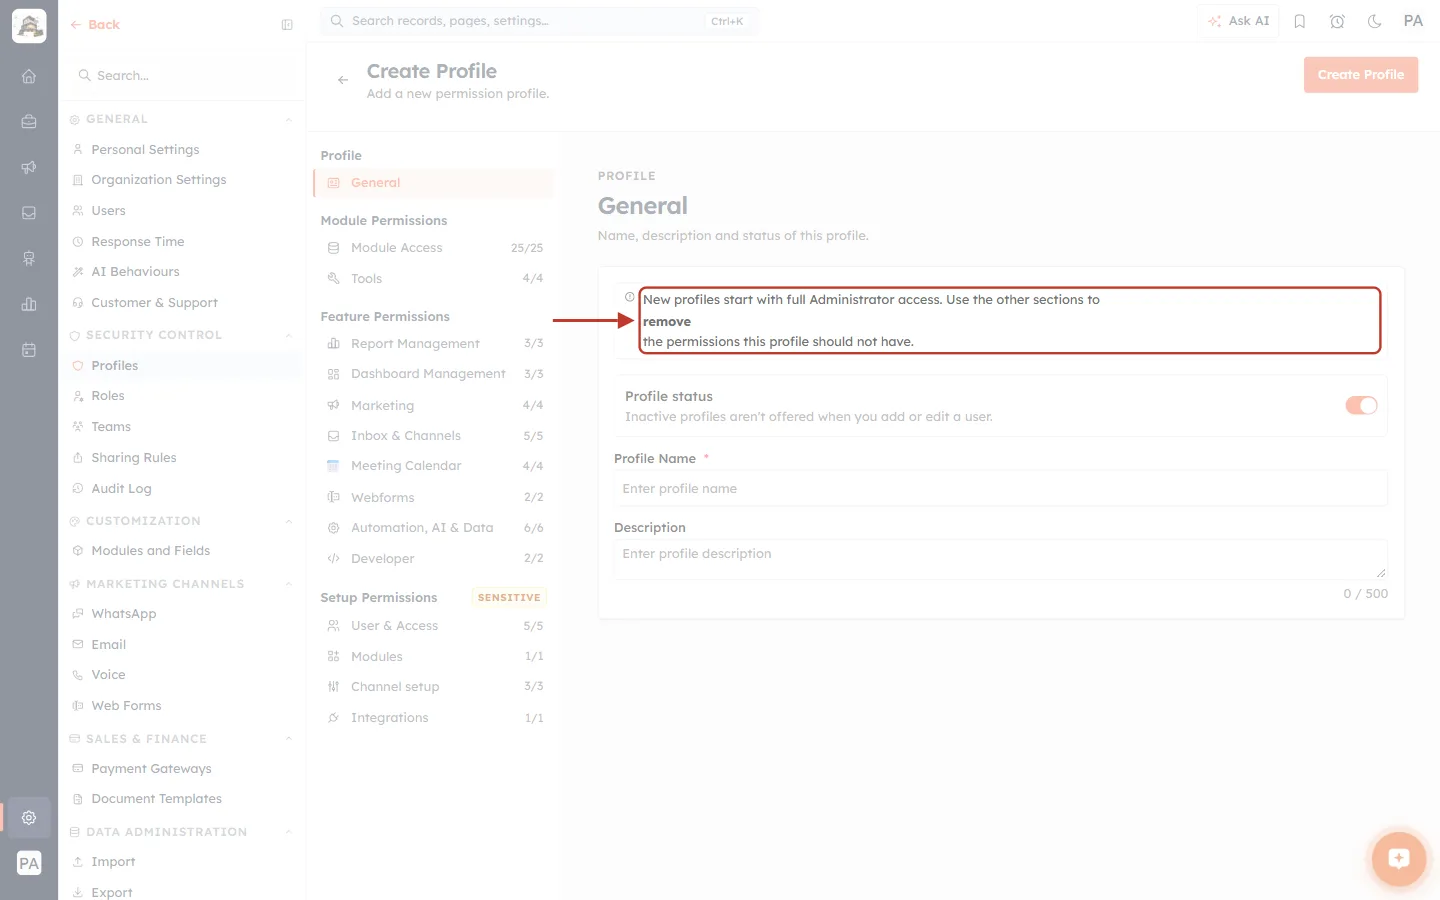1440x900 pixels.
Task: Select the inbox tray icon in the left rail
Action: [29, 213]
